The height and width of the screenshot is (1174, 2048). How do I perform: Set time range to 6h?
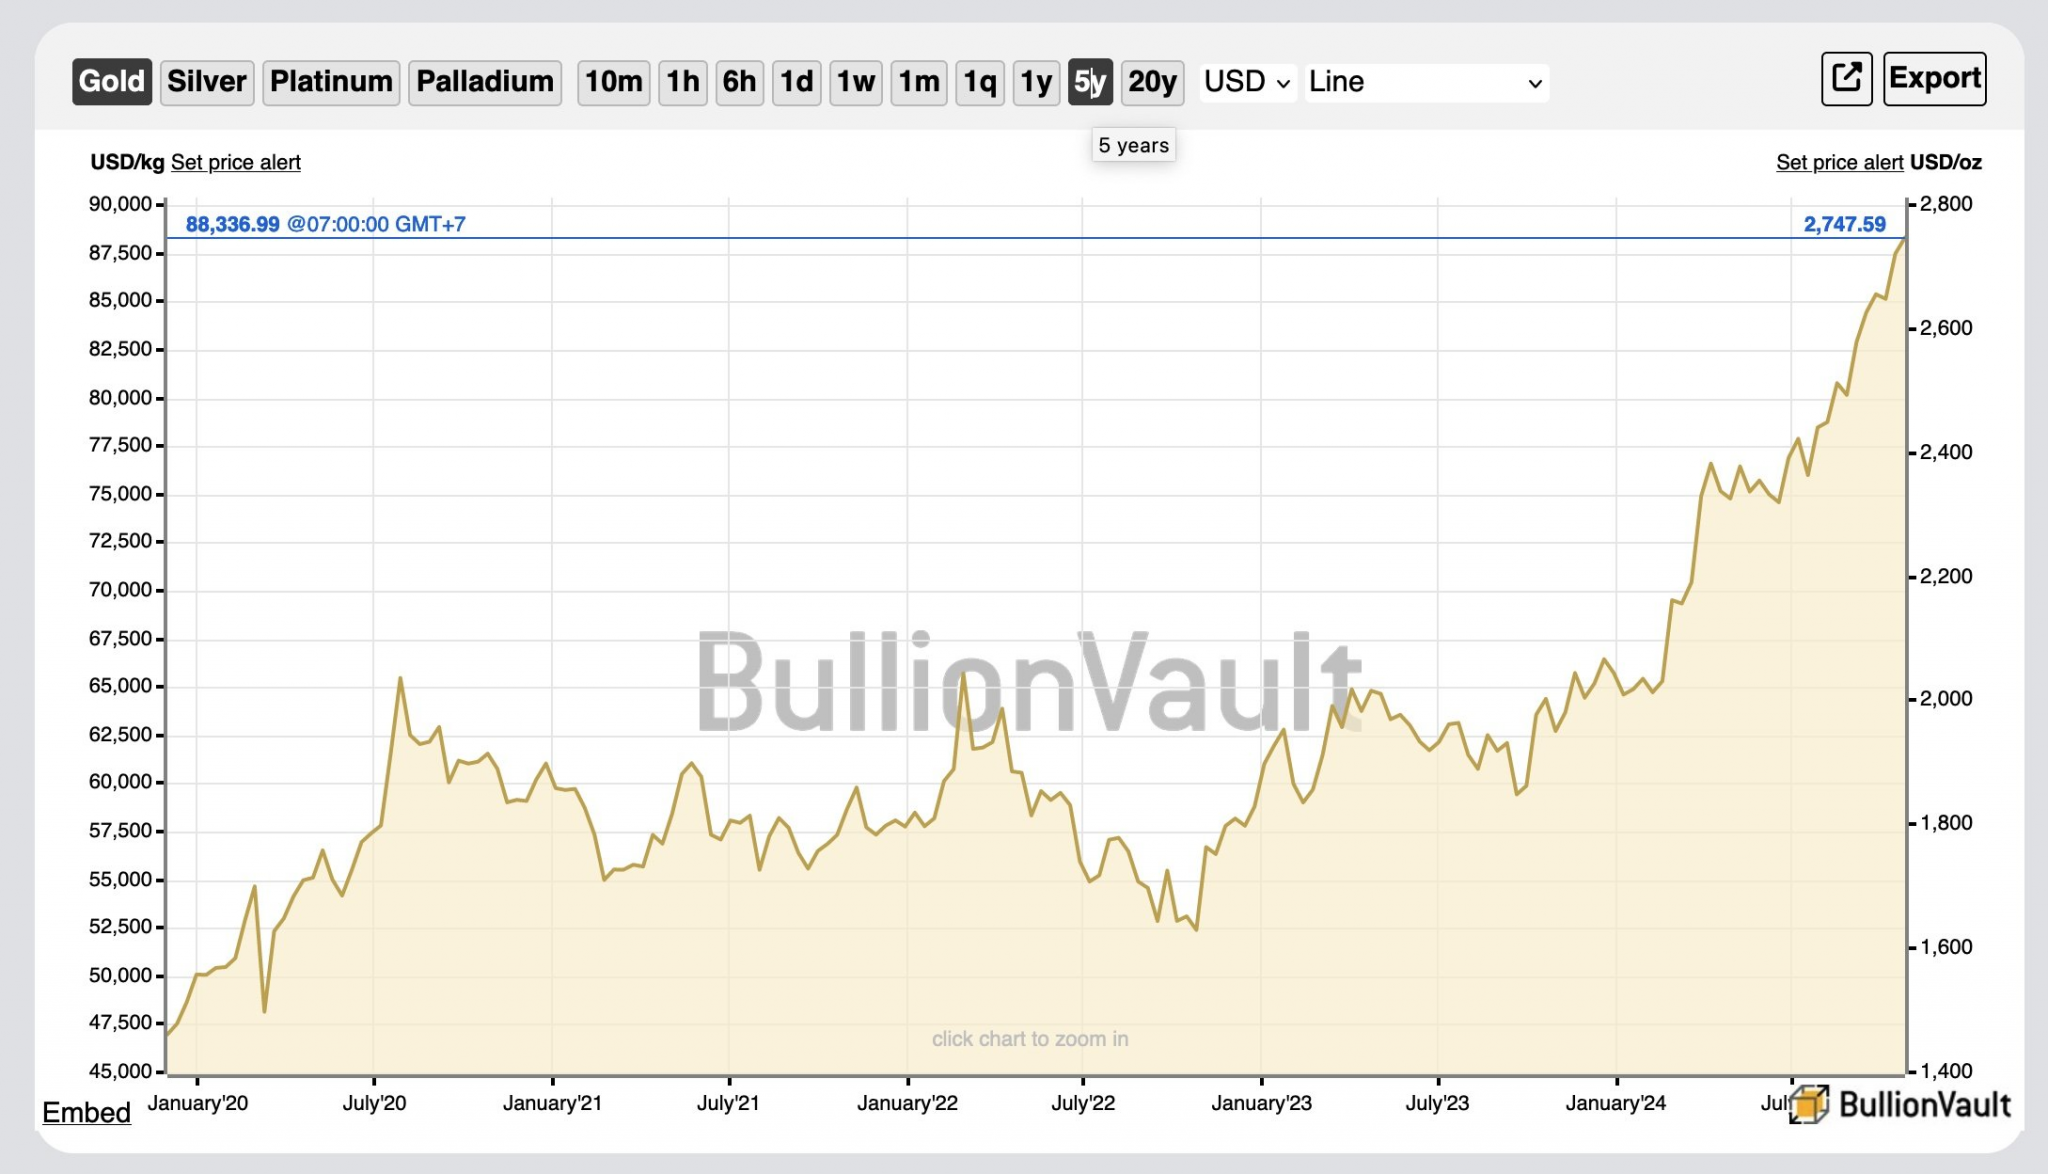739,82
